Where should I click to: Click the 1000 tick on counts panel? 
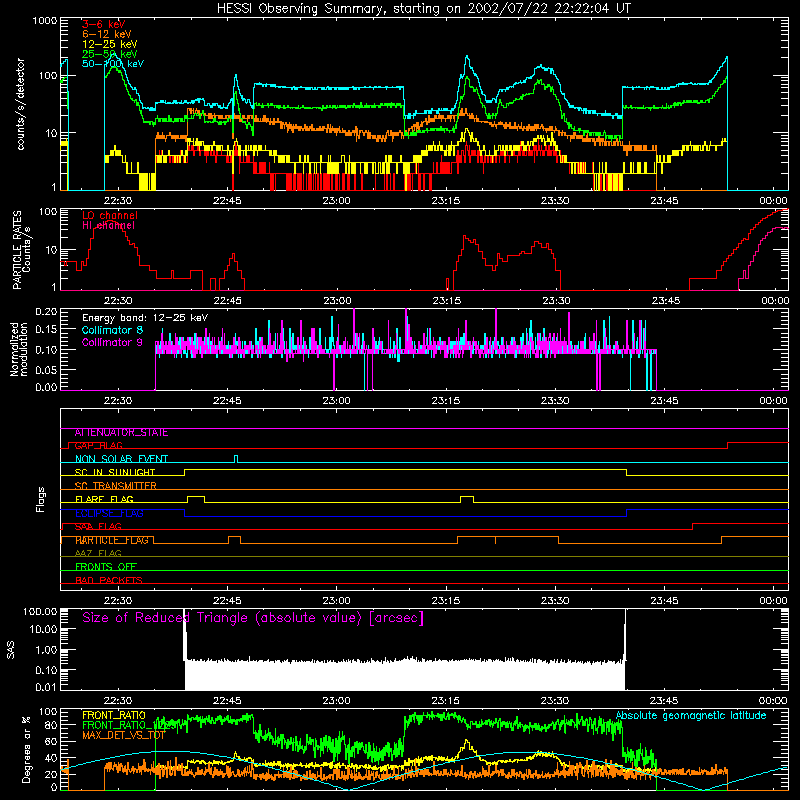(44, 21)
